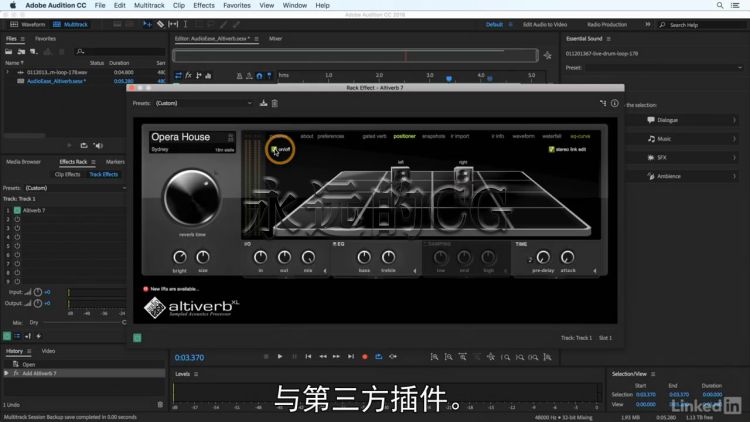Viewport: 750px width, 422px height.
Task: Open Presets dropdown in Rack Effect window
Action: click(203, 103)
